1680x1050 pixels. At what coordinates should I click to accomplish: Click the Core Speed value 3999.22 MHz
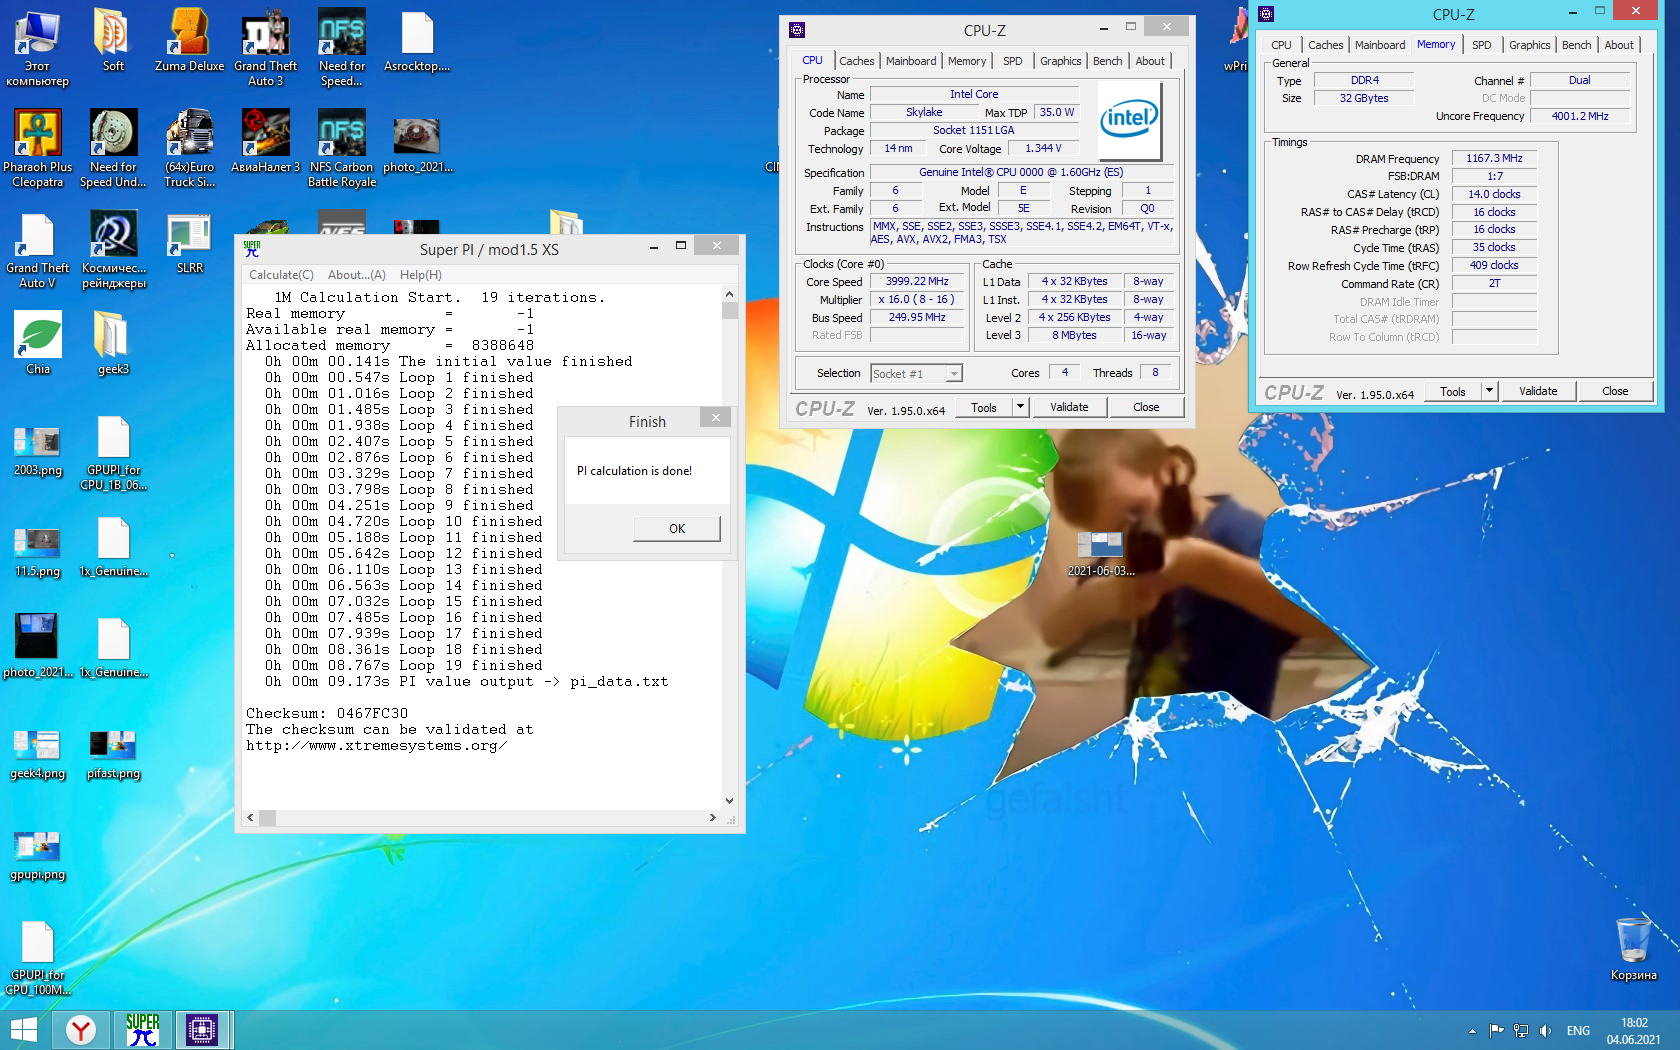[x=917, y=282]
